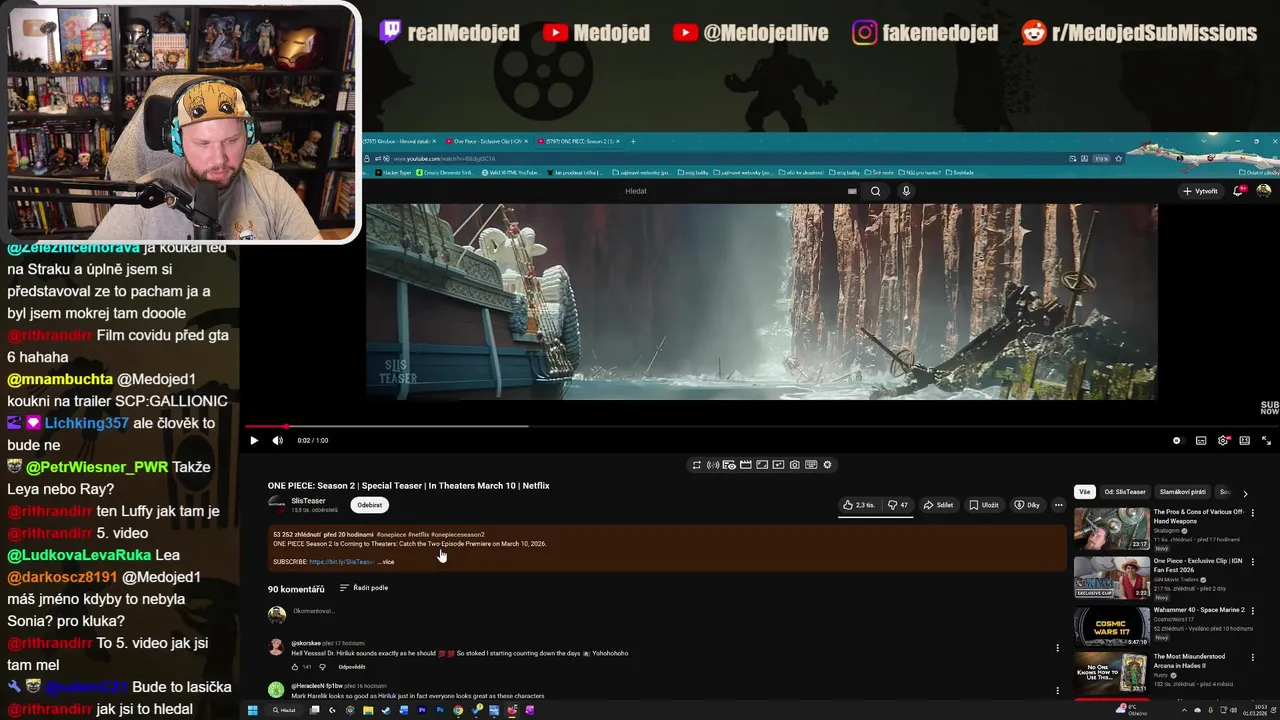
Task: Click the keyboard icon in the extension toolbar
Action: click(x=811, y=465)
